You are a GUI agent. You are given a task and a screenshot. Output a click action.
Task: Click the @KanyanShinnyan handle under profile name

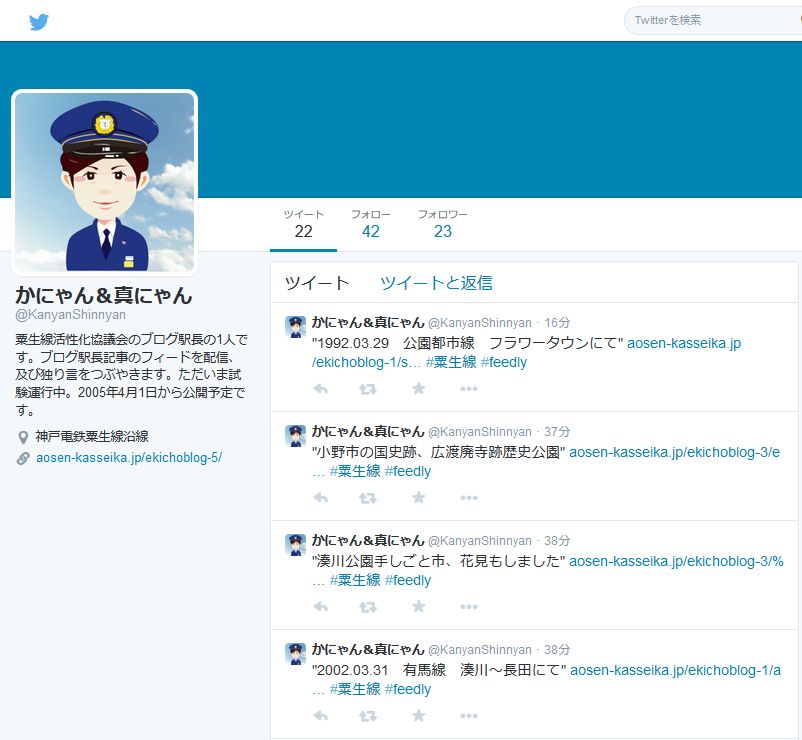point(71,315)
